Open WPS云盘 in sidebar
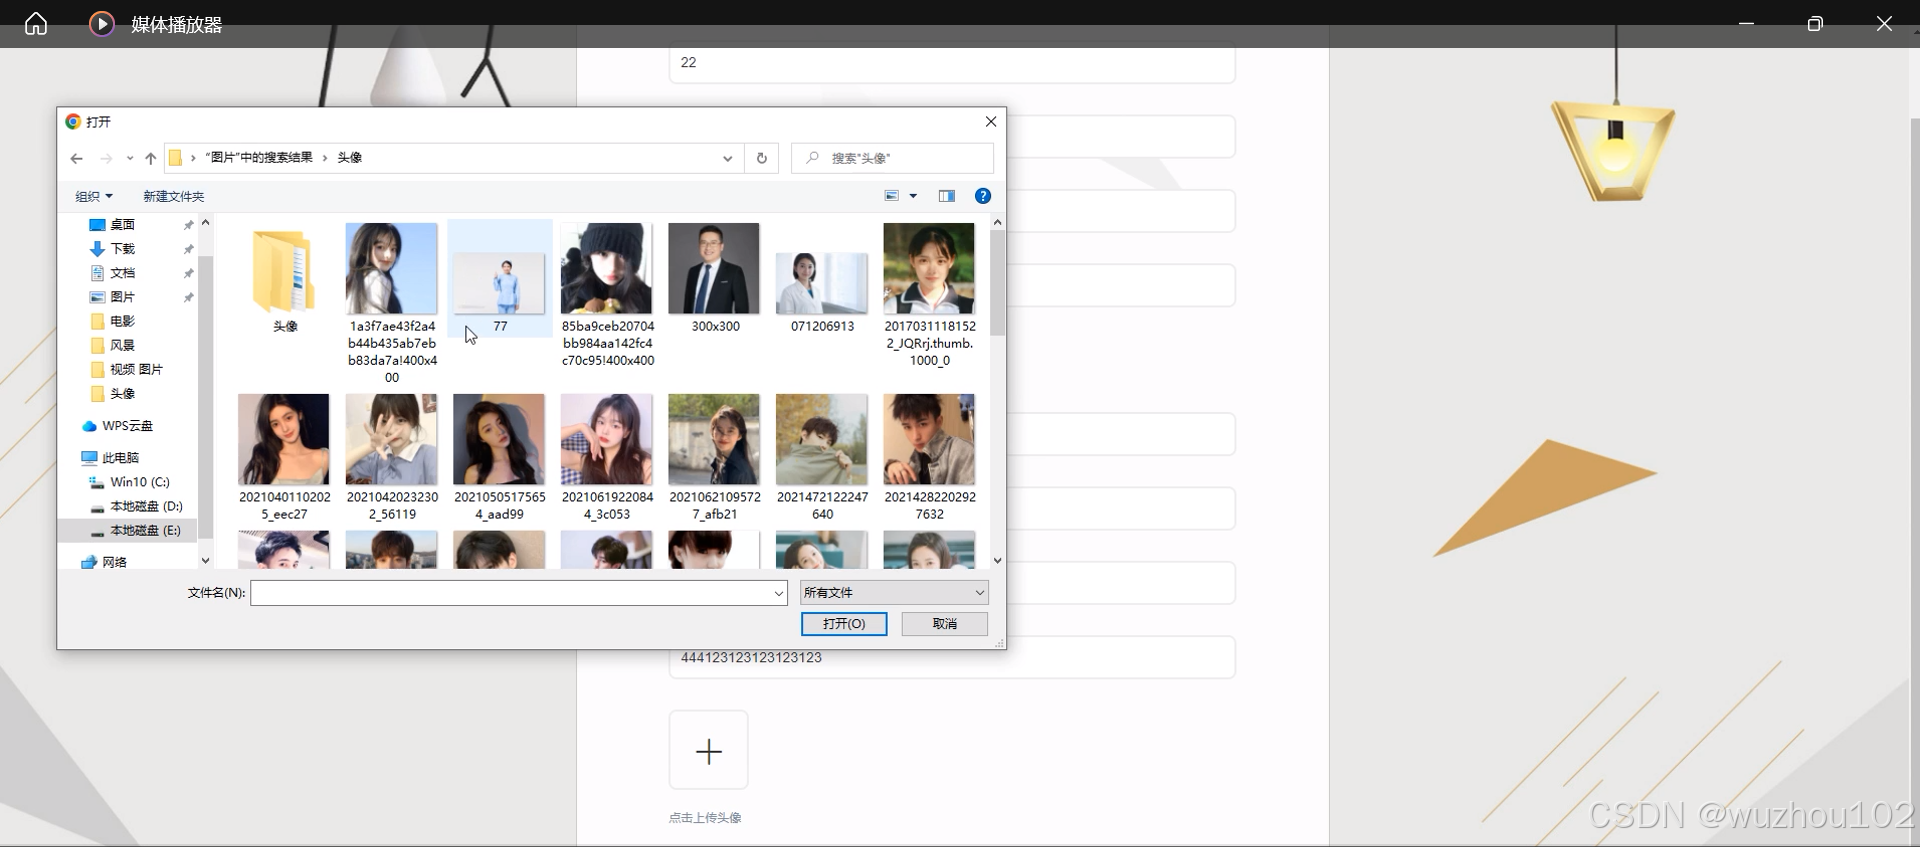1920x847 pixels. click(128, 426)
